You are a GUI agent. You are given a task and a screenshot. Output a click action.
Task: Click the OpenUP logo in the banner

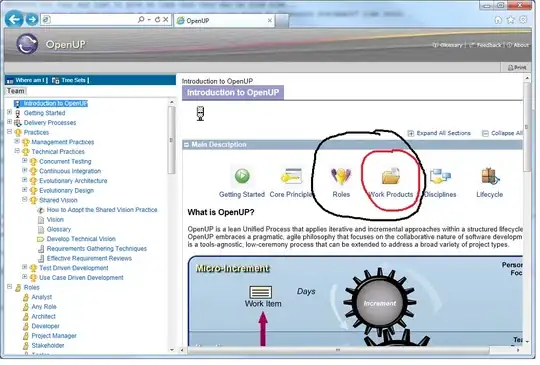pos(27,44)
